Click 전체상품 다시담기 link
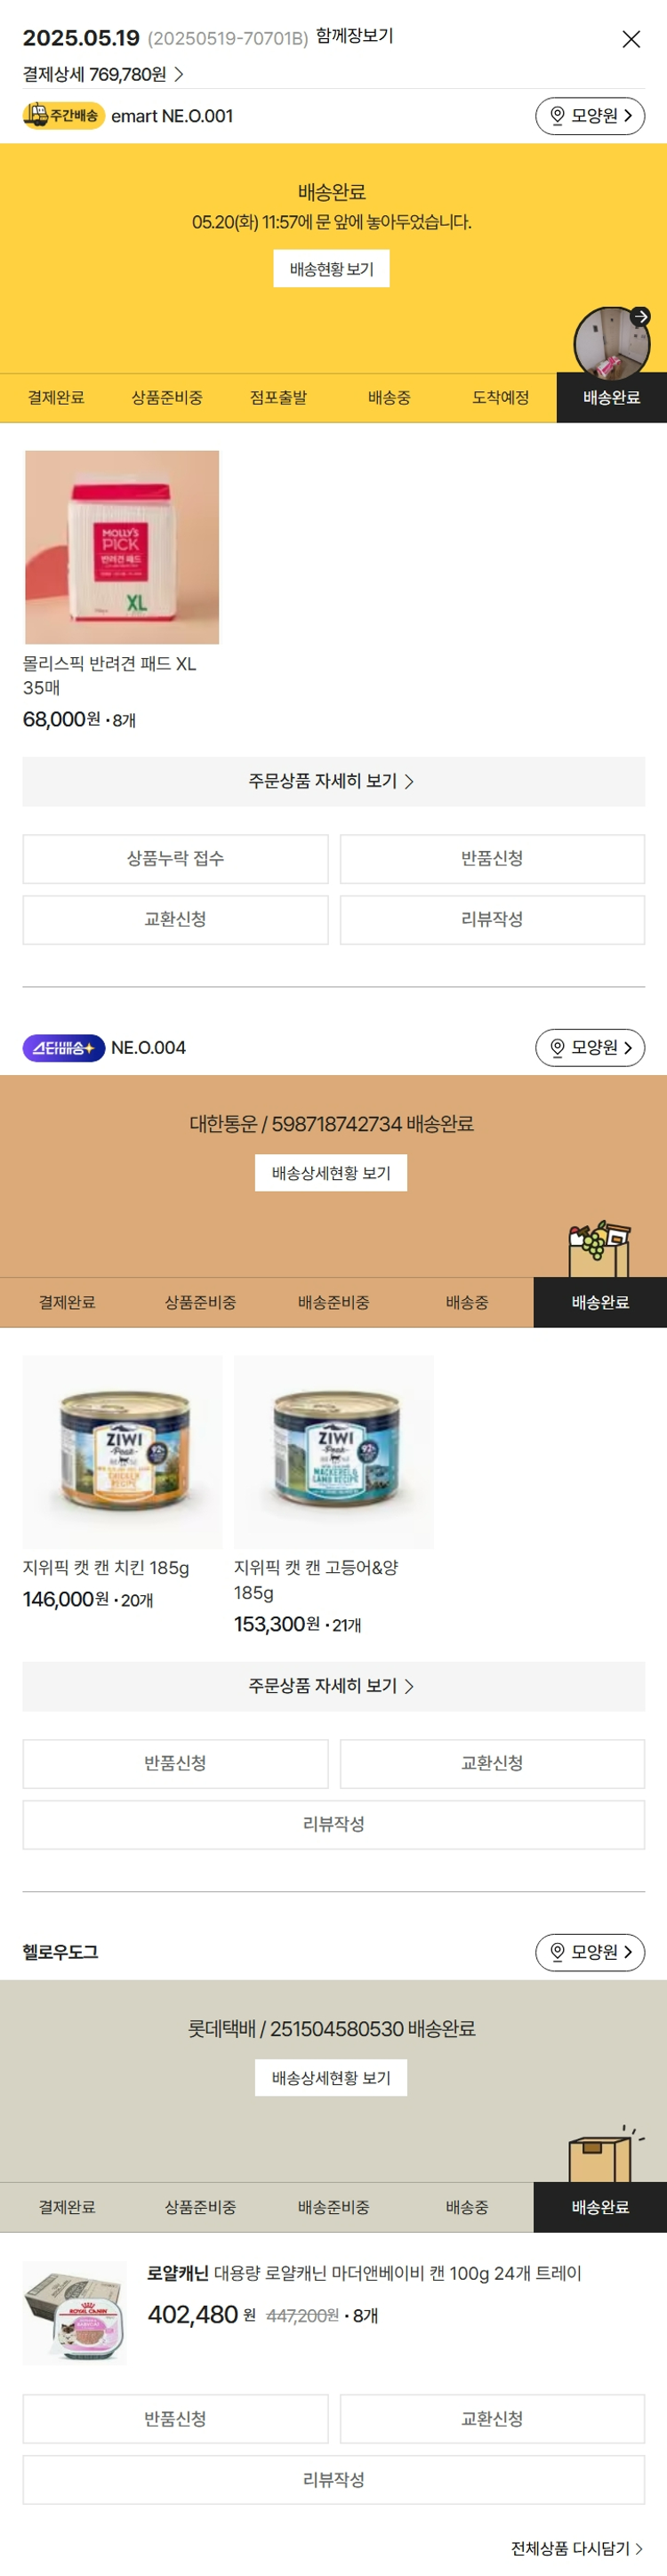 click(577, 2547)
